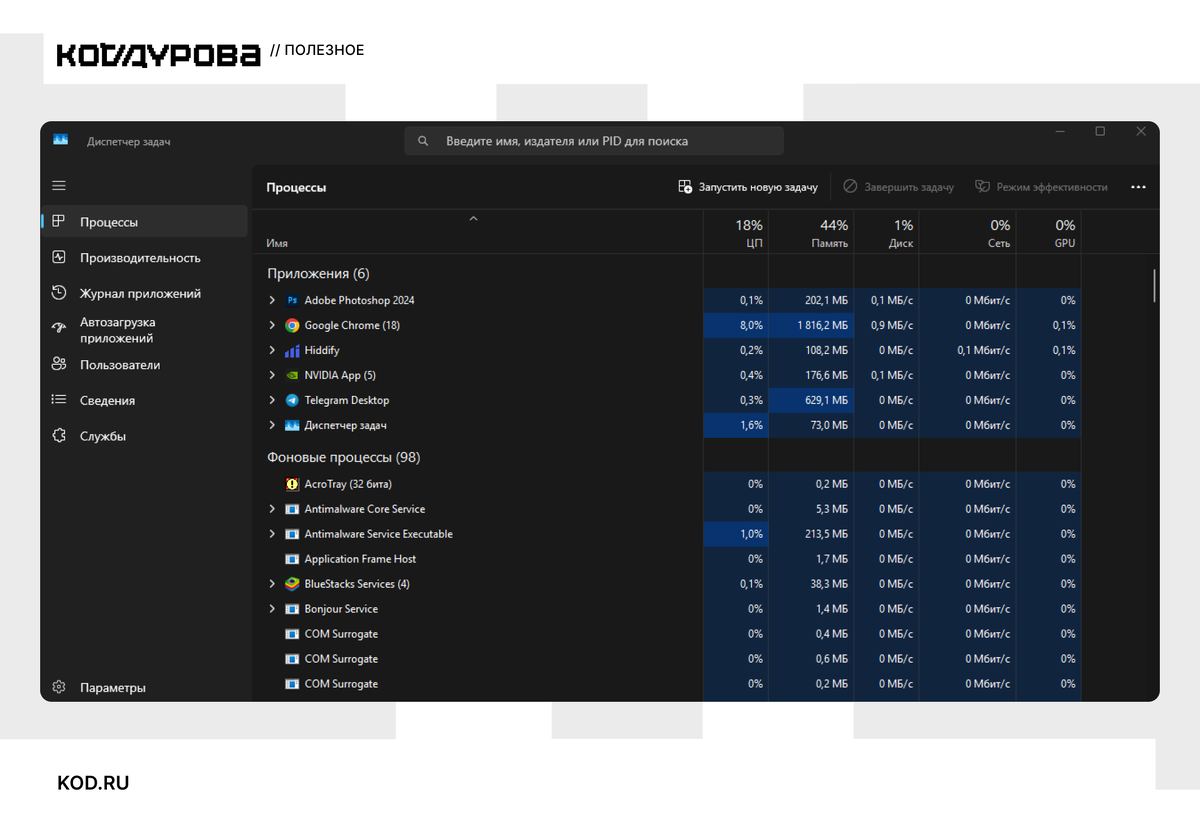Viewport: 1200px width, 823px height.
Task: Open the hamburger navigation menu
Action: [59, 186]
